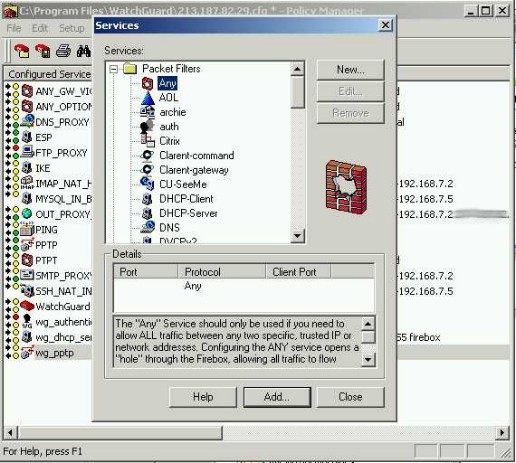Click the description box scroll-down arrow

(368, 359)
